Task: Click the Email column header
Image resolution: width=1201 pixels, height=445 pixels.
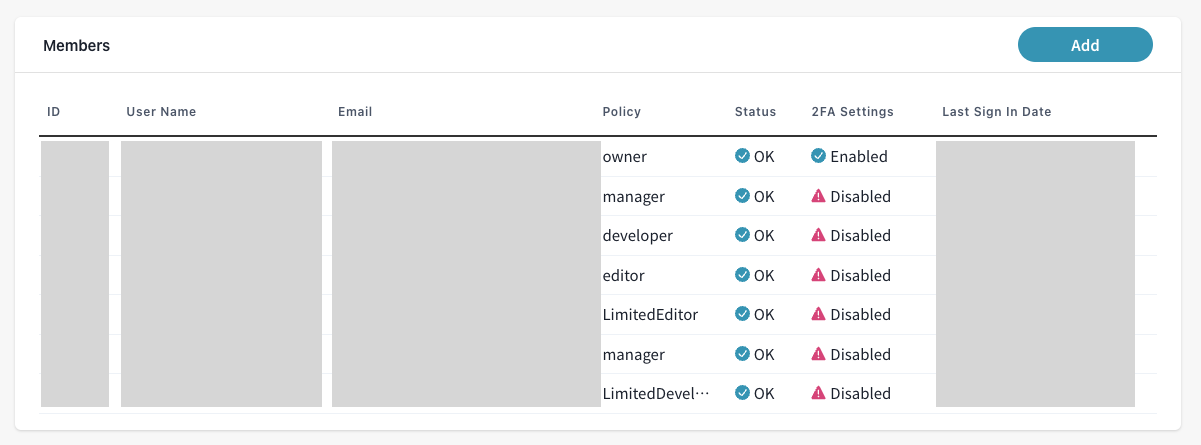Action: pos(355,112)
